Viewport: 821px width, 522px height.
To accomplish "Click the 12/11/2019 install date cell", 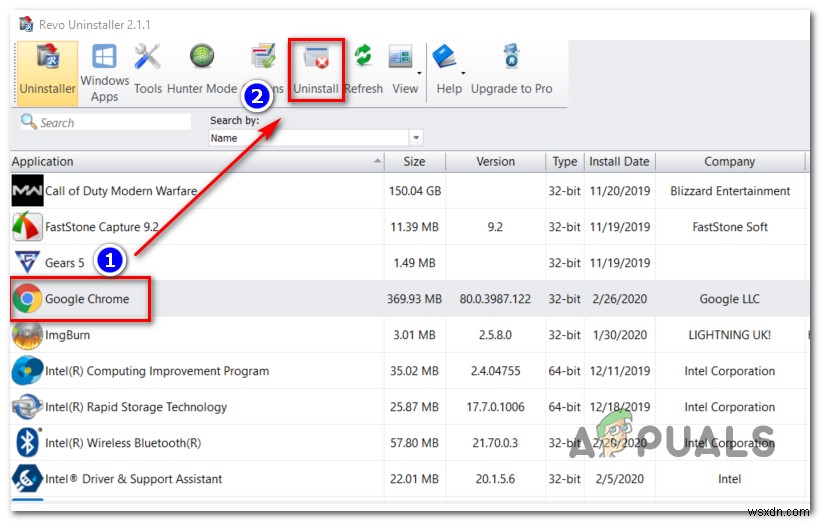I will click(x=620, y=371).
